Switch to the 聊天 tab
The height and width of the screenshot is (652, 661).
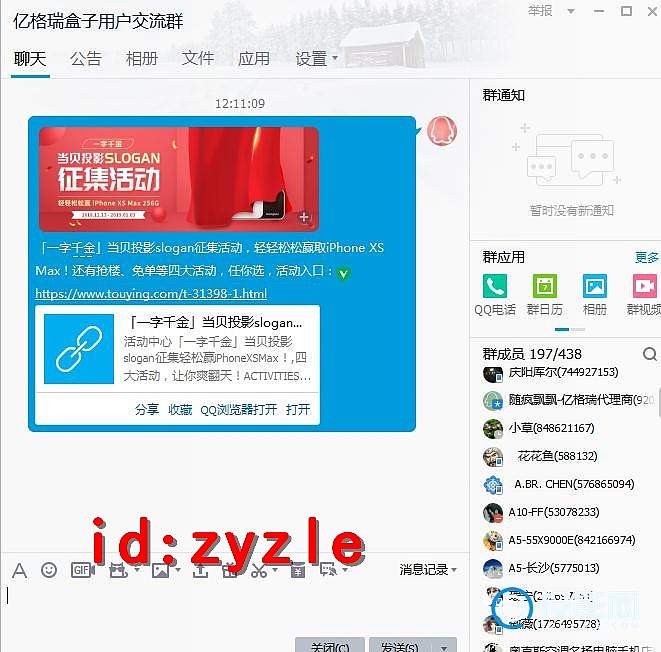[30, 59]
